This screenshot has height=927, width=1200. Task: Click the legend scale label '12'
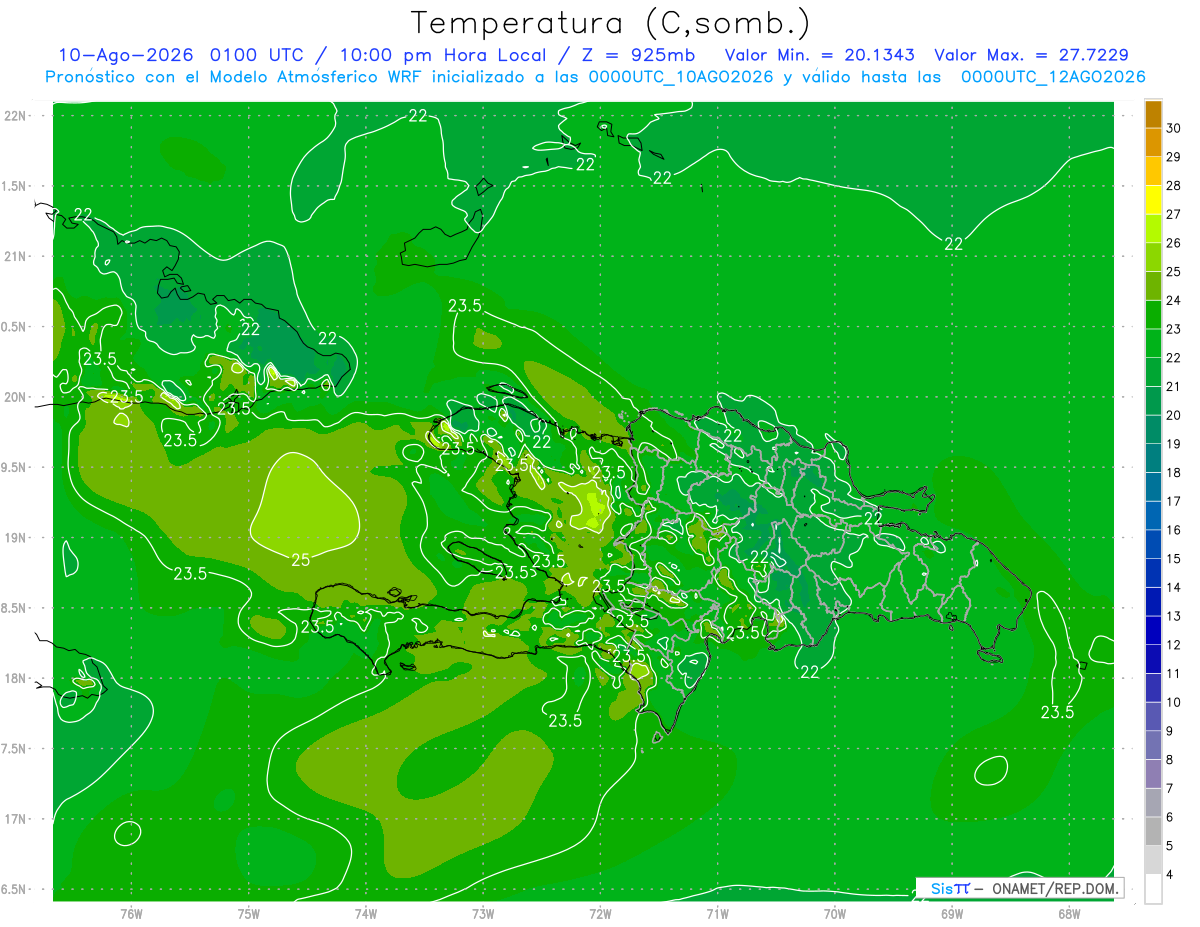pyautogui.click(x=1175, y=645)
